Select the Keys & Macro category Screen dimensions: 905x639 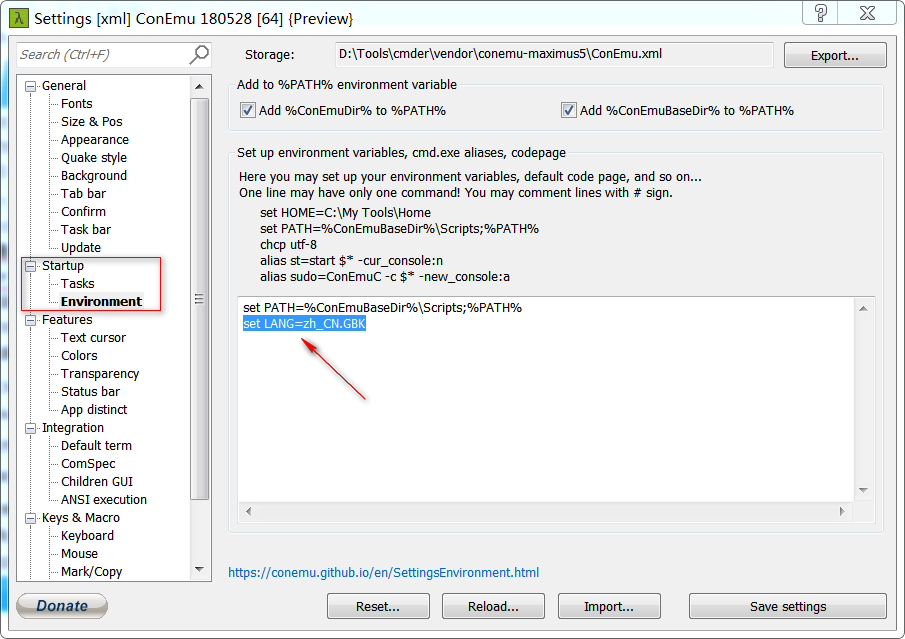click(81, 518)
